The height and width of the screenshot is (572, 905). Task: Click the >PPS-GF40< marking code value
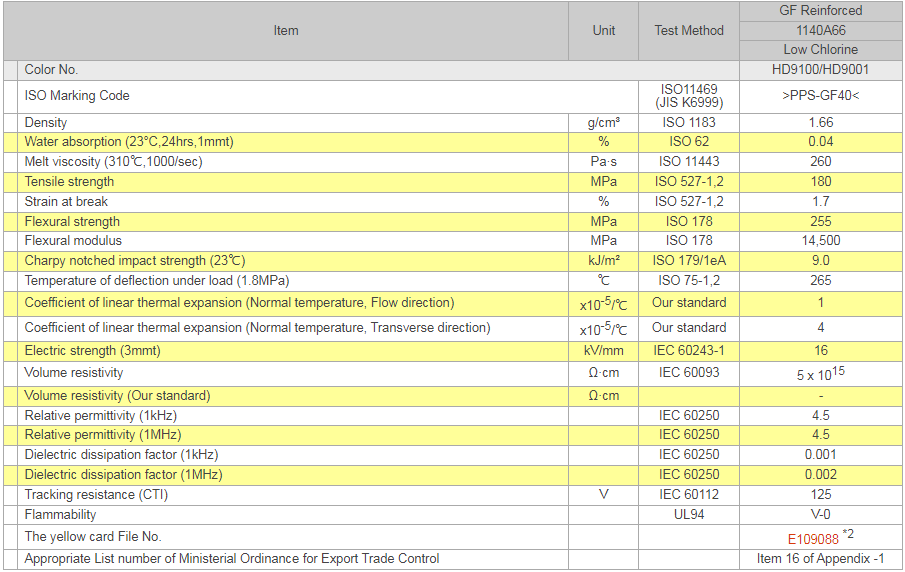pyautogui.click(x=820, y=96)
